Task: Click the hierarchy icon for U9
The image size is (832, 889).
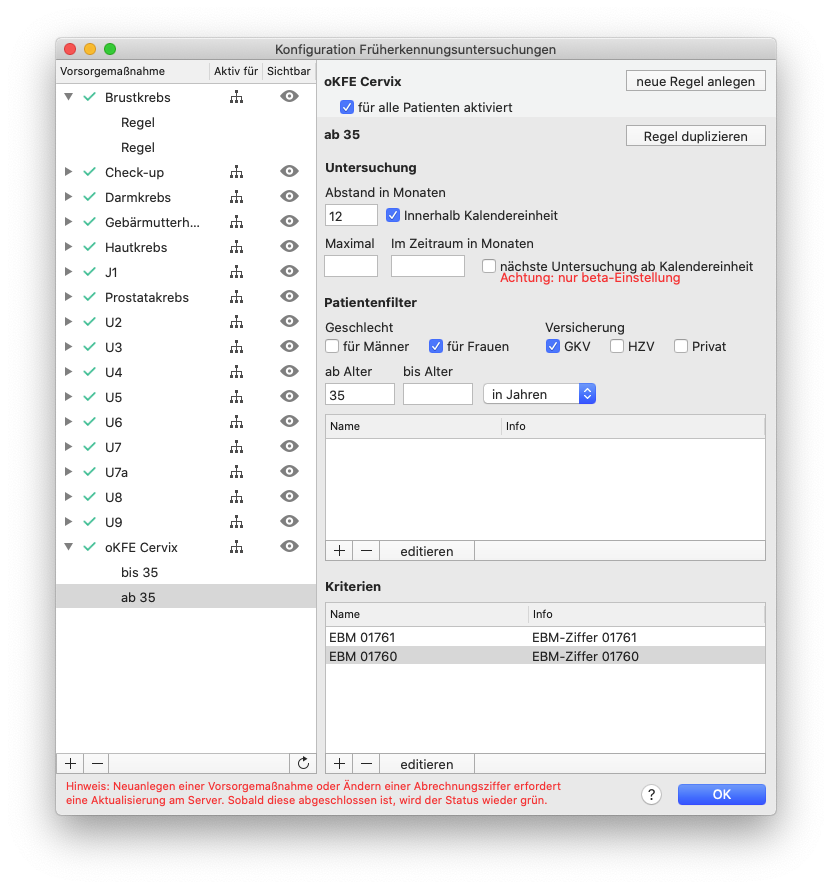Action: pyautogui.click(x=236, y=522)
